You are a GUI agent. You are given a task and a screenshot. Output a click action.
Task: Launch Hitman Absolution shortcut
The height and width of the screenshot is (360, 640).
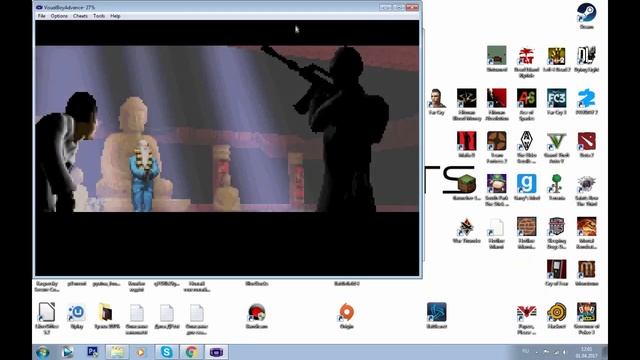click(497, 104)
